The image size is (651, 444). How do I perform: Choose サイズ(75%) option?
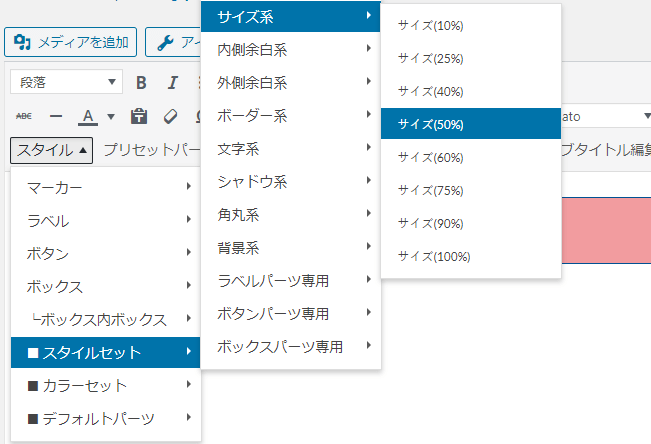click(471, 190)
